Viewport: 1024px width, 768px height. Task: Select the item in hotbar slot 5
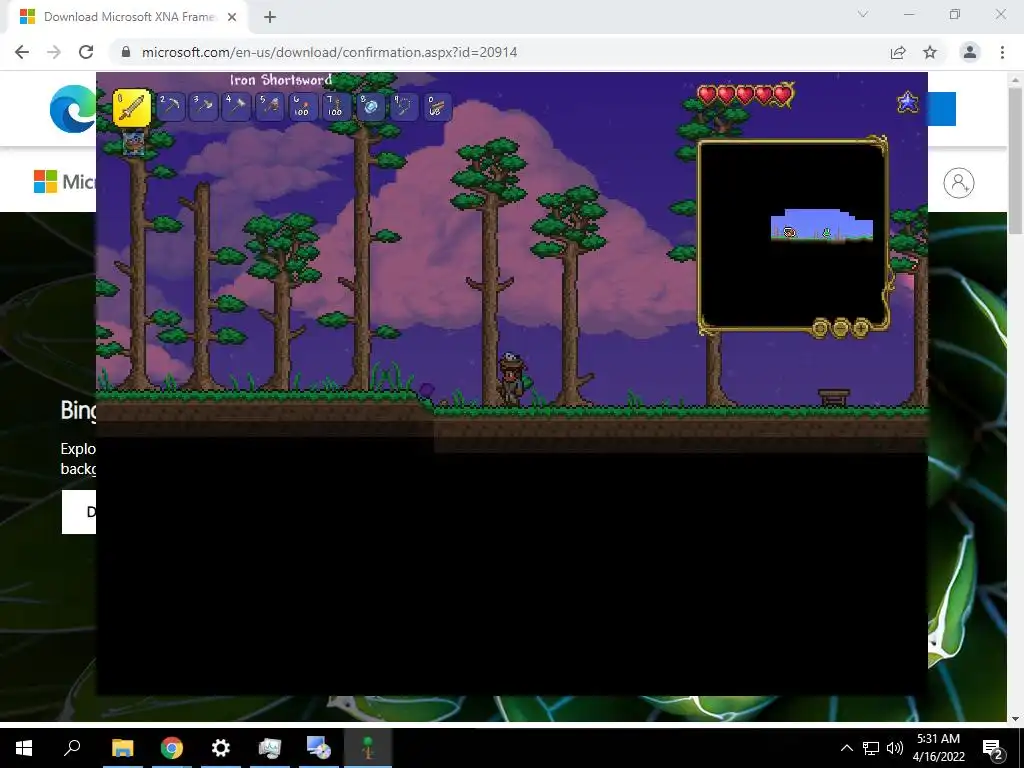tap(270, 106)
